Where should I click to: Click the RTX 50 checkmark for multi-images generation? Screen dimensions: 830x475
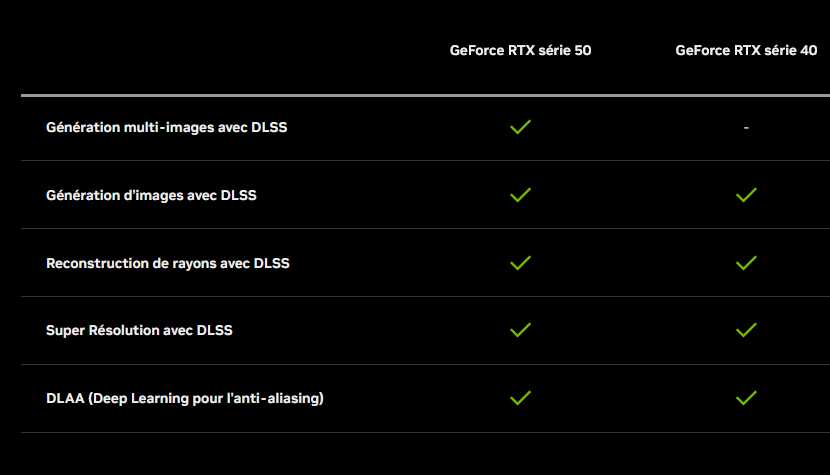click(x=520, y=127)
